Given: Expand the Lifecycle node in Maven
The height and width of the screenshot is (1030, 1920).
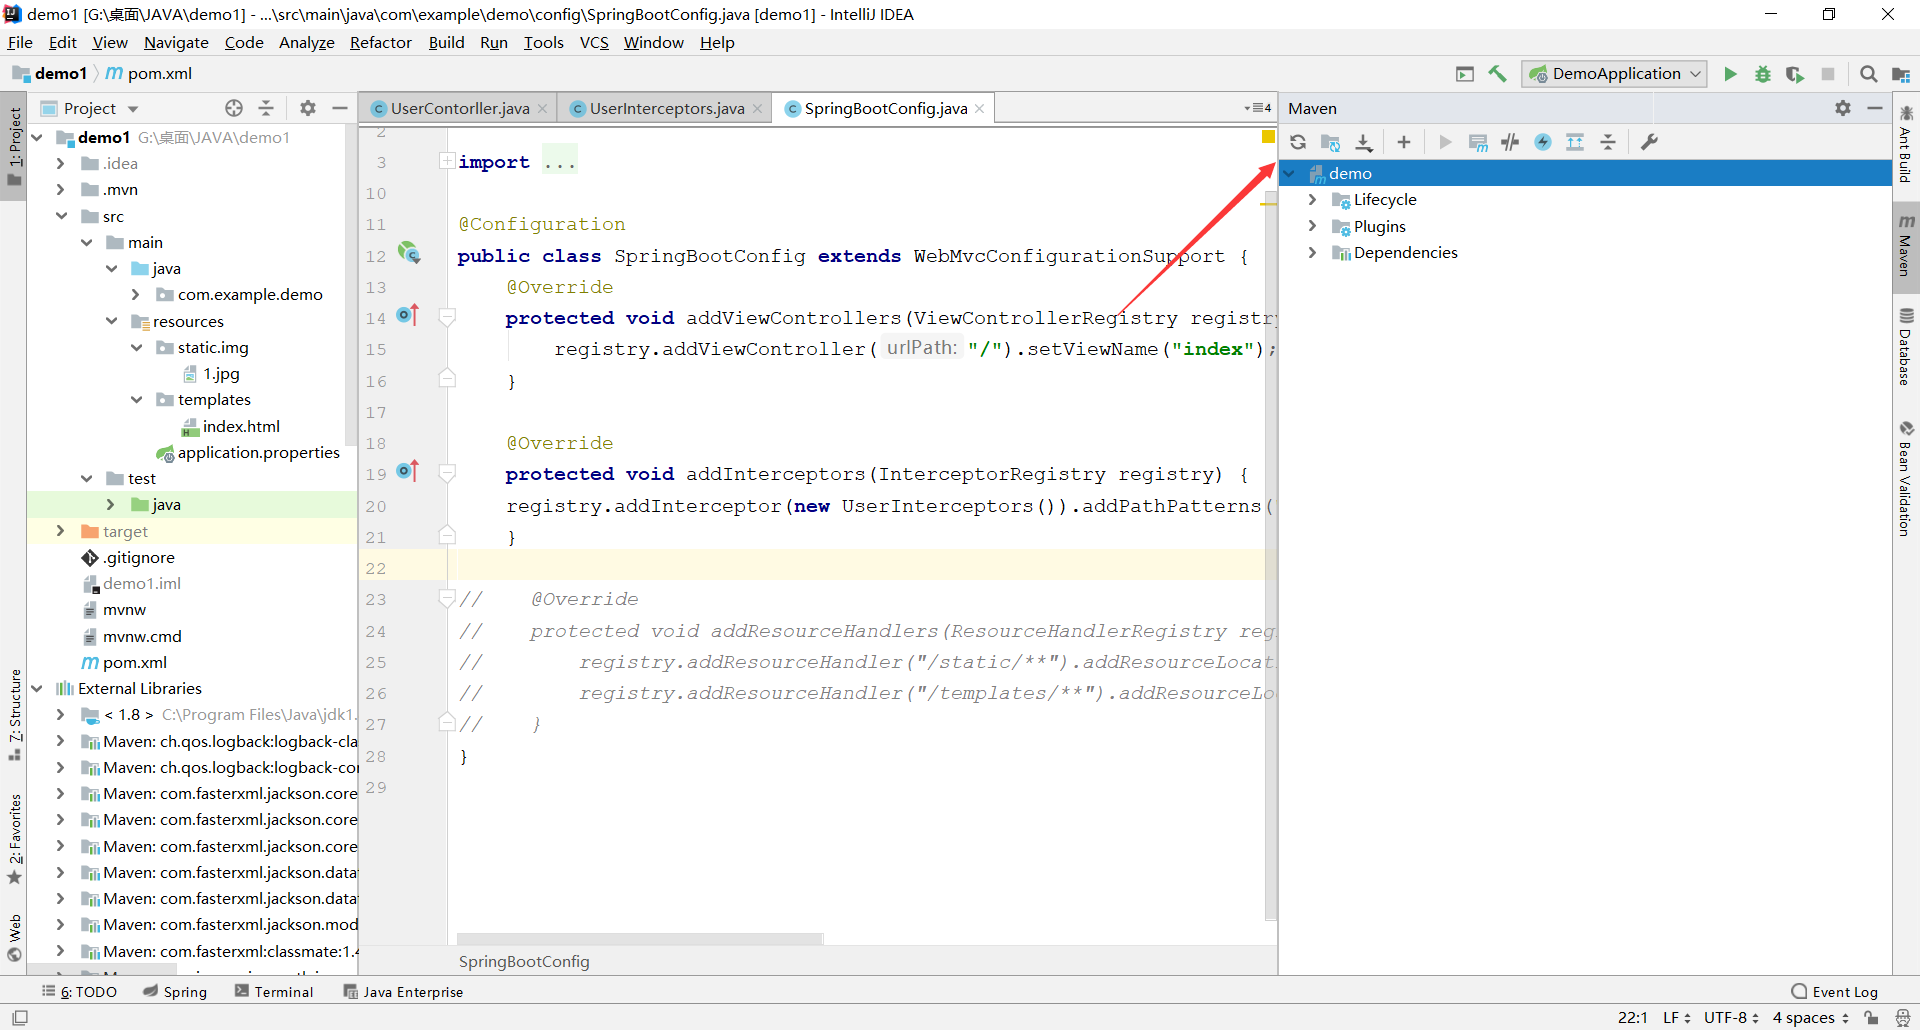Looking at the screenshot, I should click(x=1312, y=200).
